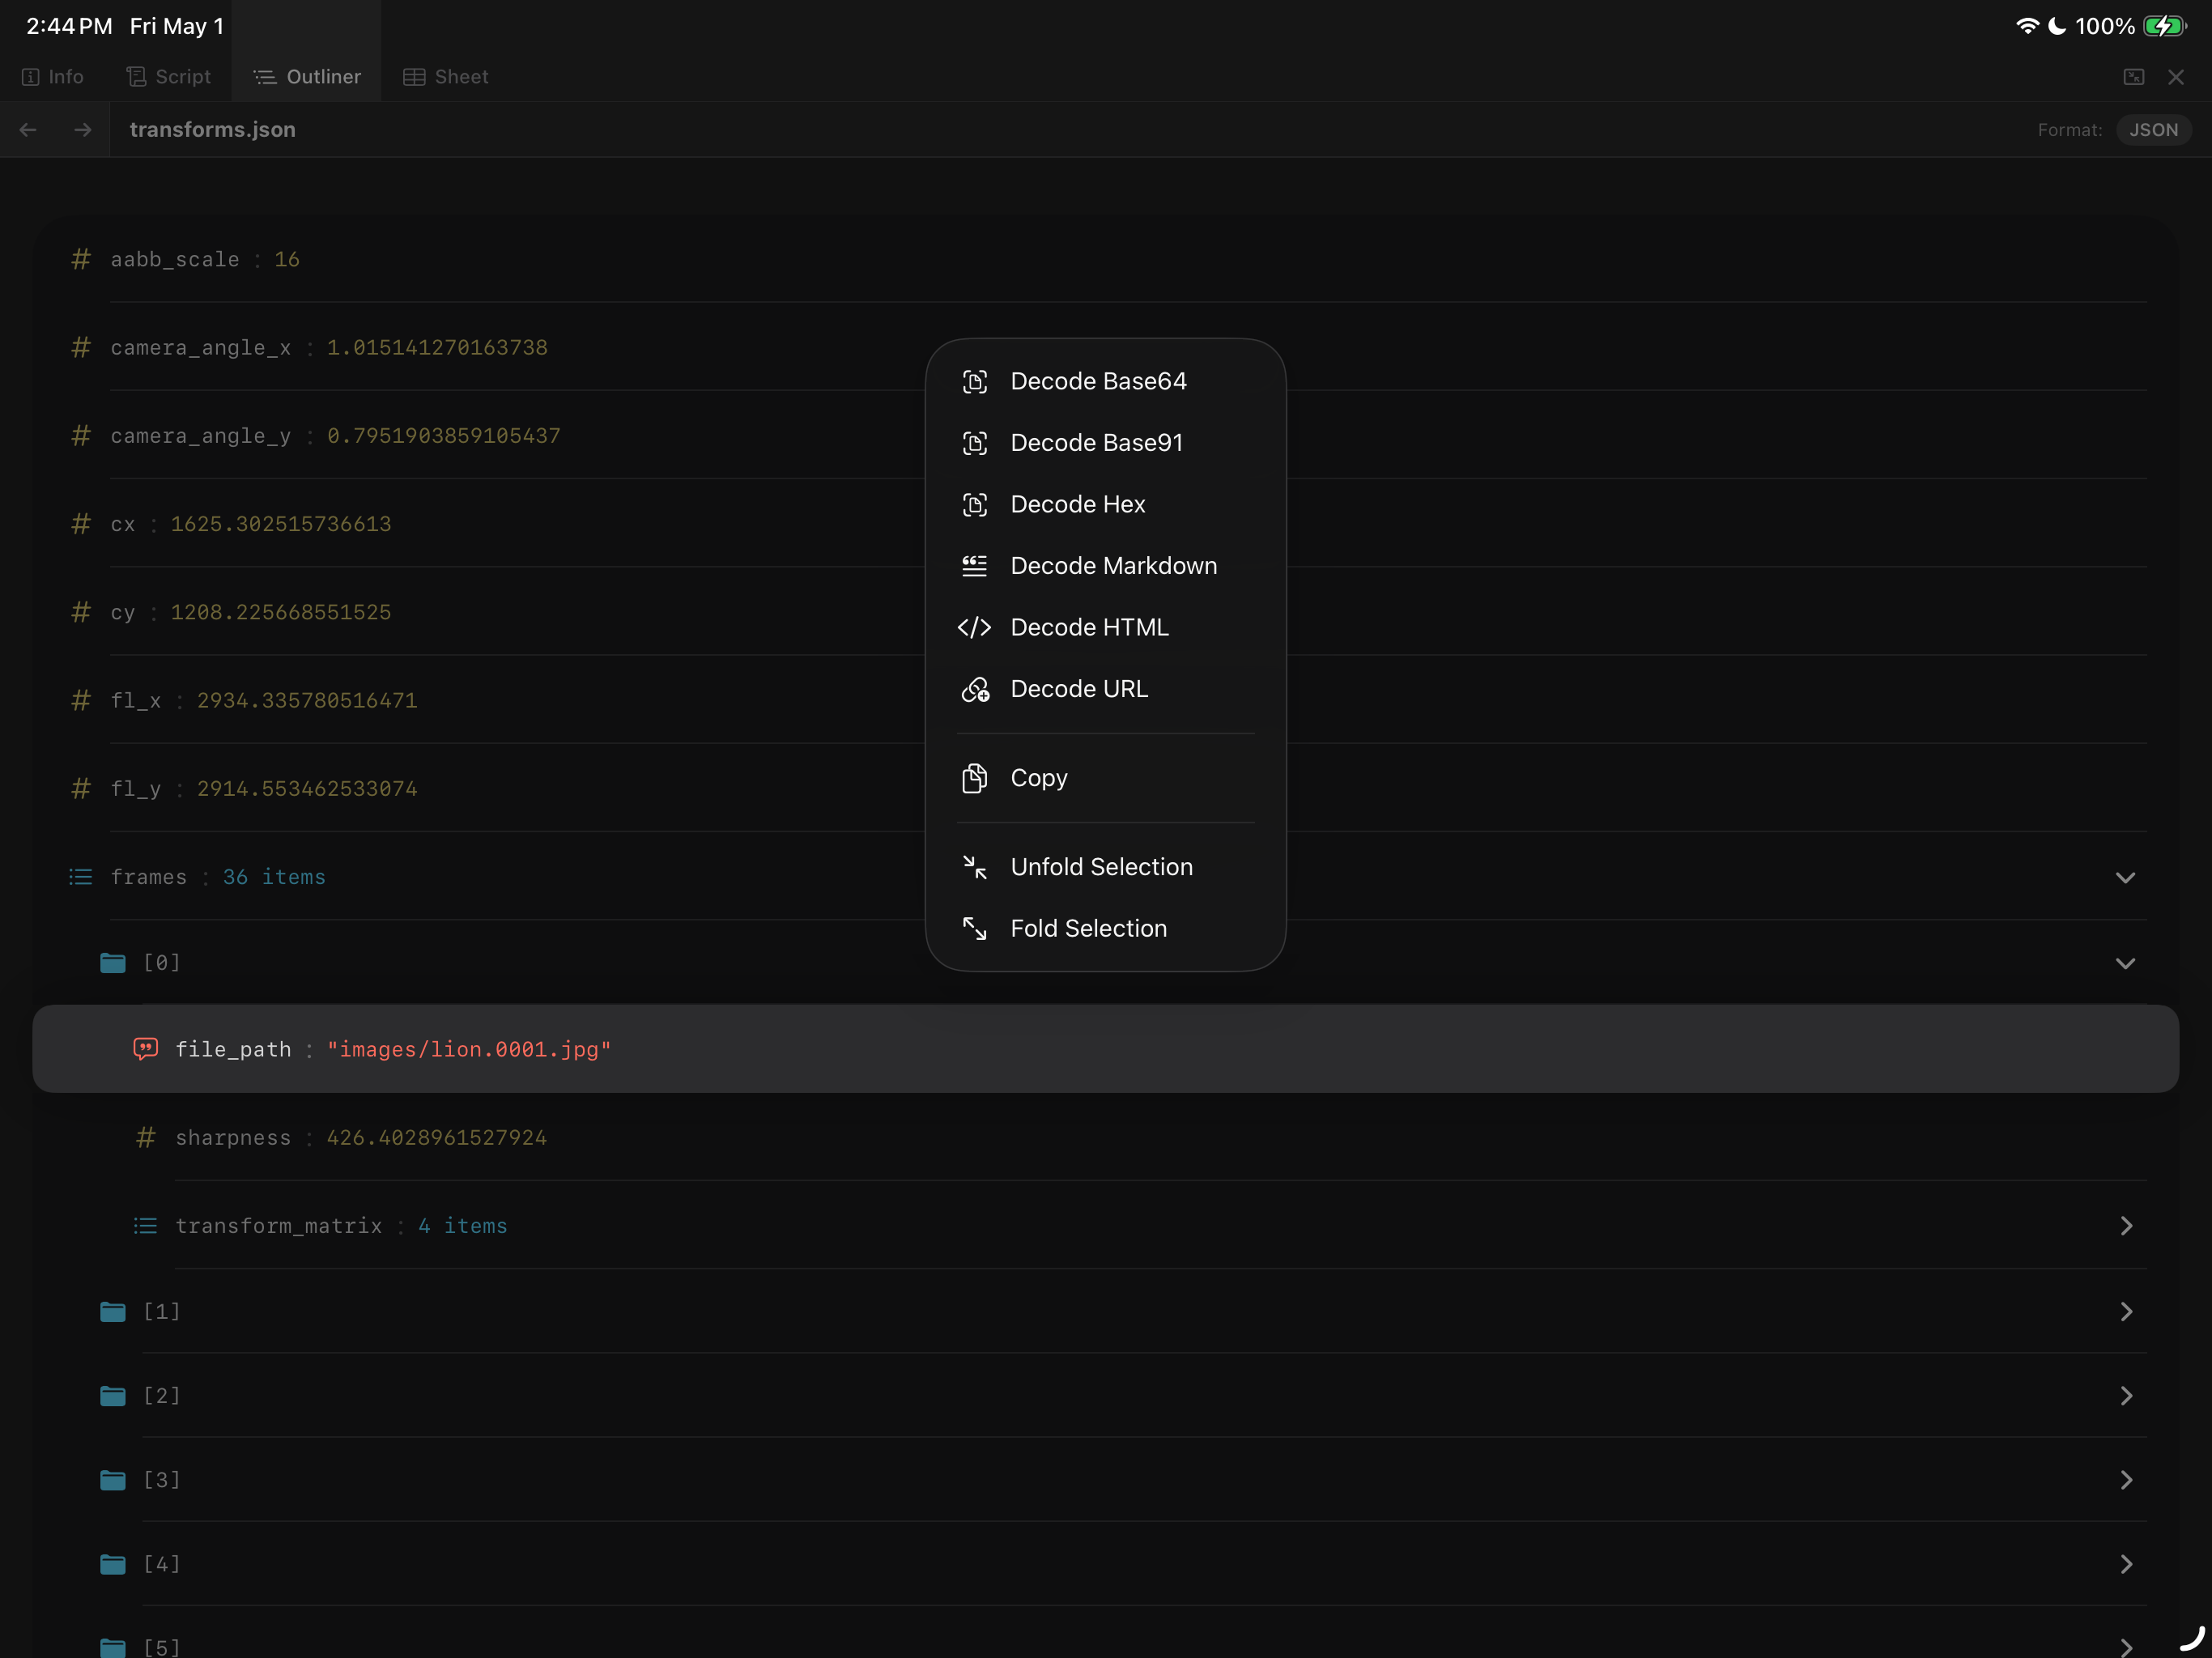Image resolution: width=2212 pixels, height=1658 pixels.
Task: Click the folder icon of frame [0]
Action: pyautogui.click(x=113, y=962)
